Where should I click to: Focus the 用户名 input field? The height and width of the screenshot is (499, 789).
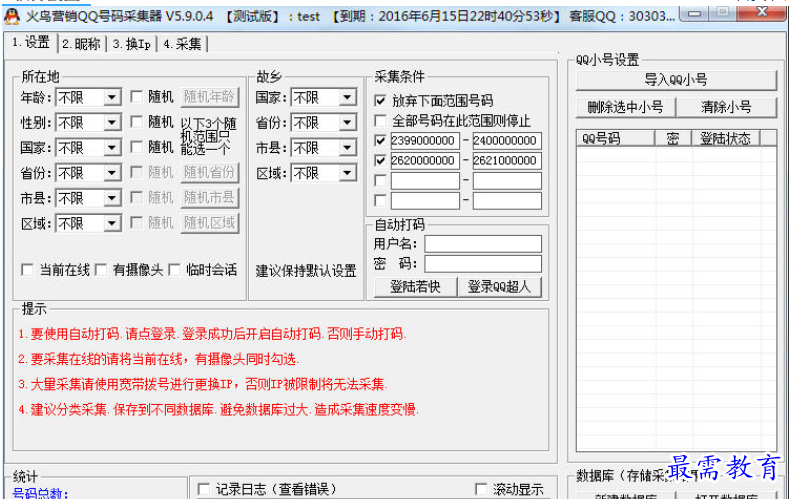(483, 244)
